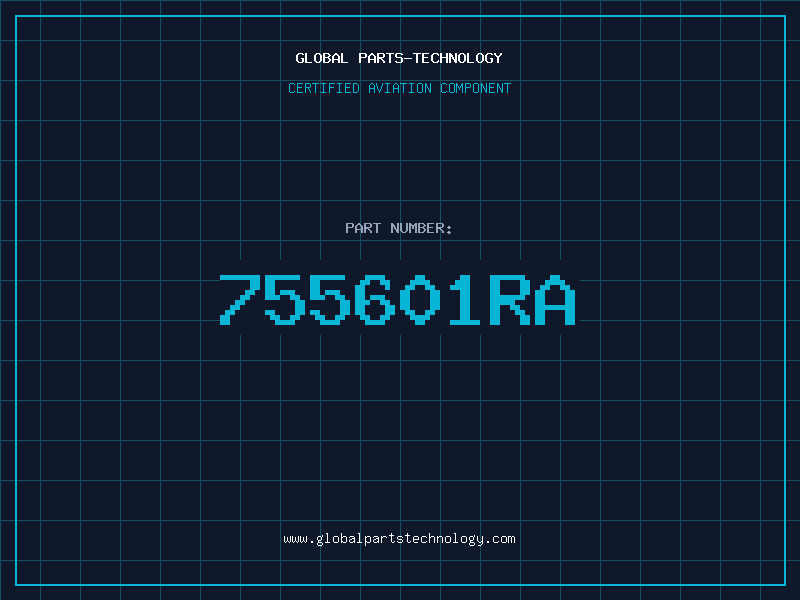Click the CERTIFIED AVIATION COMPONENT subtitle
This screenshot has height=600, width=800.
coord(399,88)
